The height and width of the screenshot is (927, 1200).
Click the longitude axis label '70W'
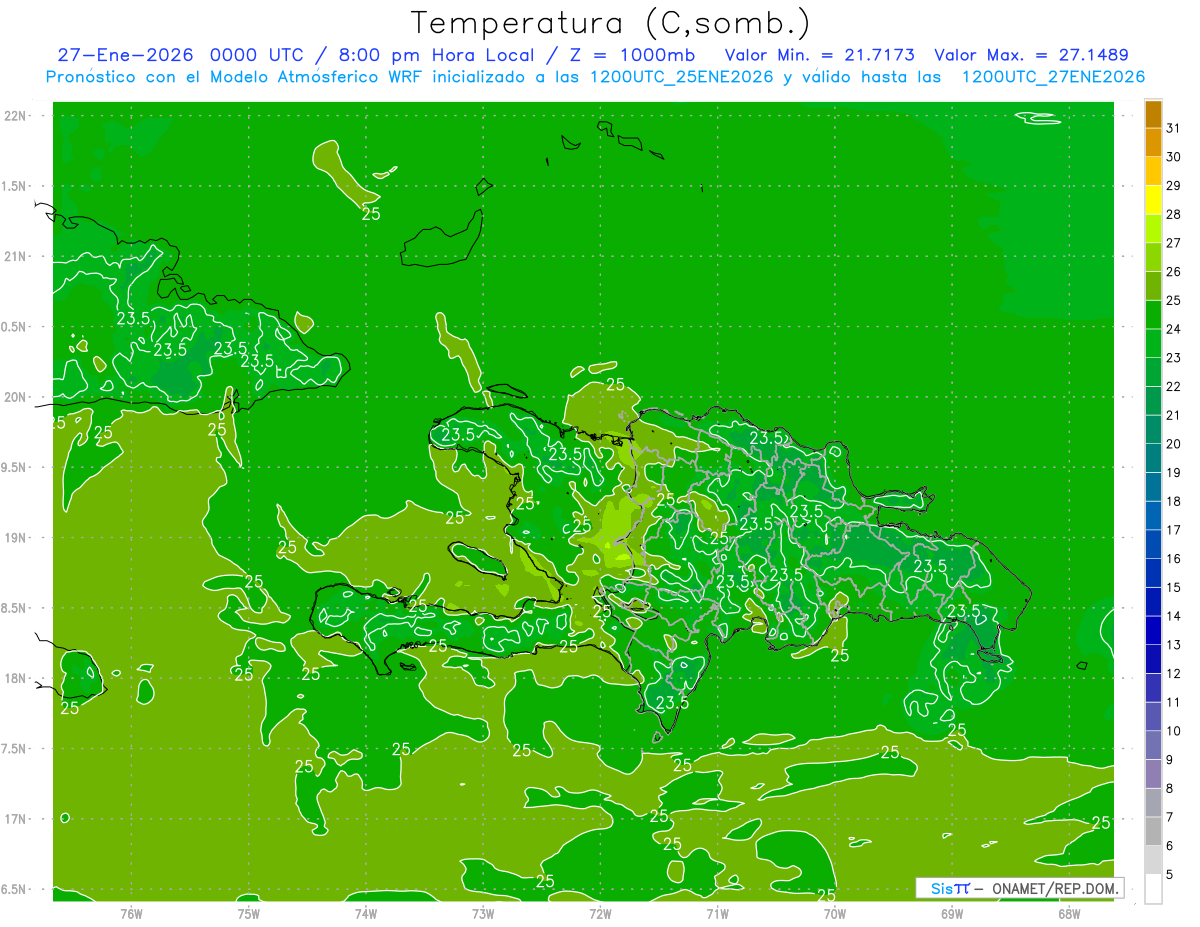835,914
